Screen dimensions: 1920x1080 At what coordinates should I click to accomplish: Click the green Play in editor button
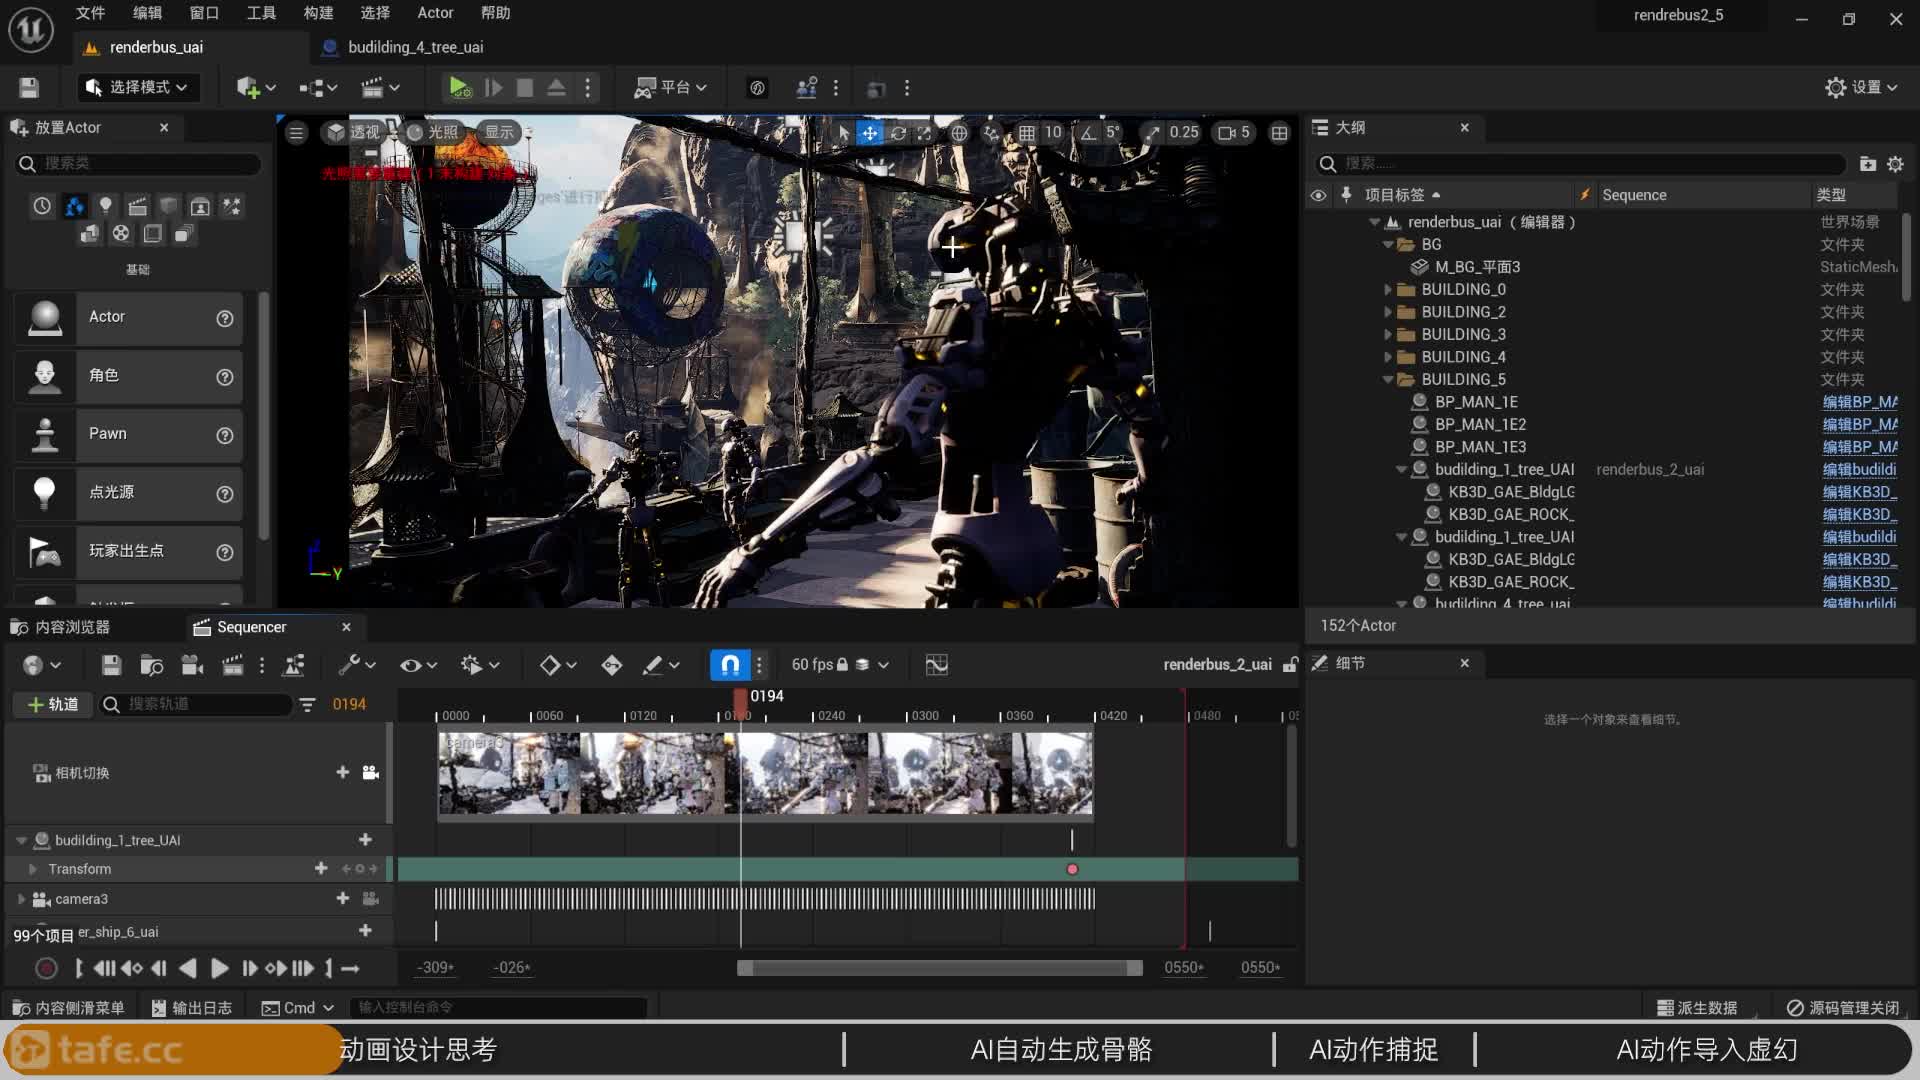(x=459, y=88)
